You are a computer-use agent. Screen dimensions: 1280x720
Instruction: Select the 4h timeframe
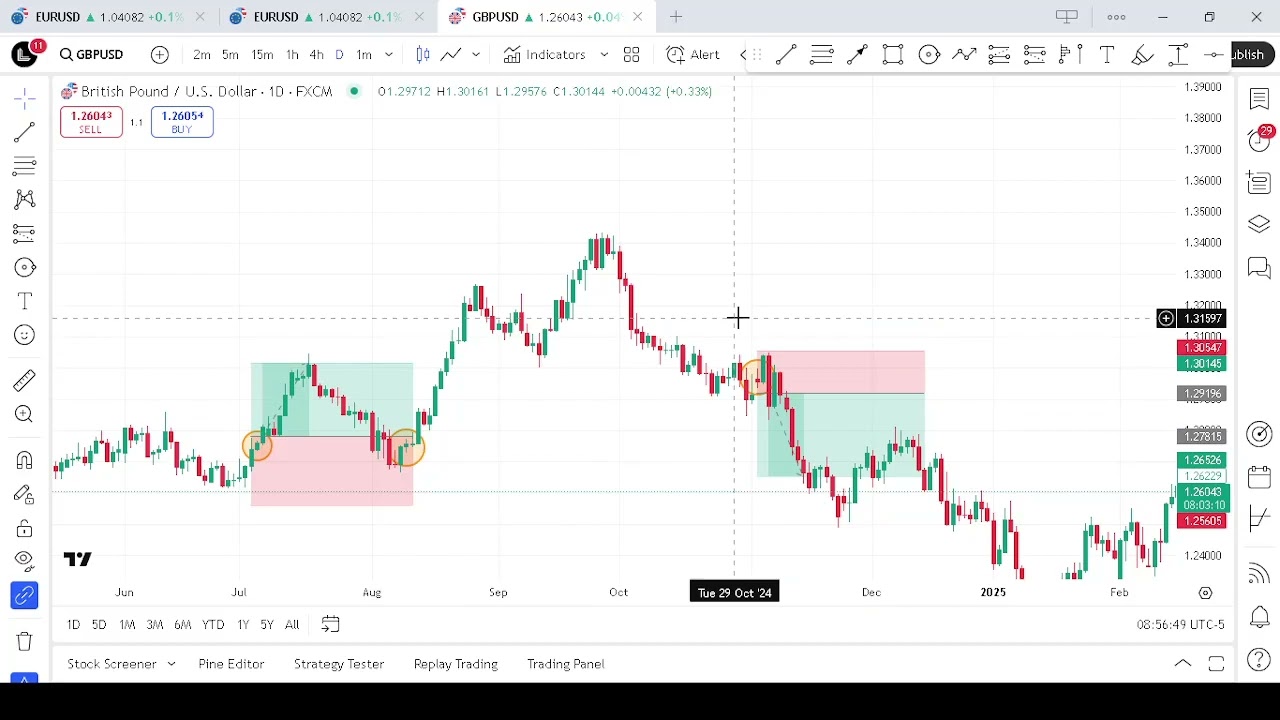pos(316,55)
